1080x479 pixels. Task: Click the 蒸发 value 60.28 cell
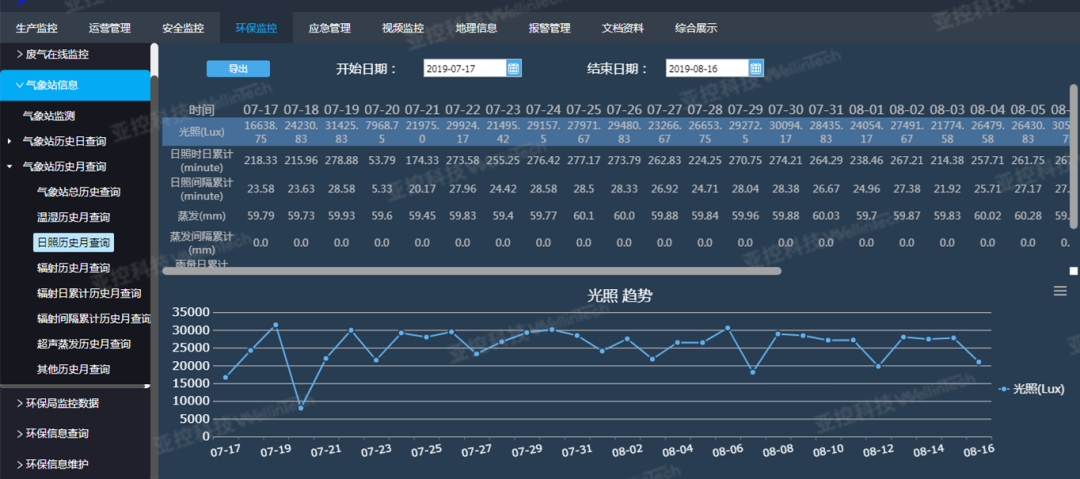(x=1028, y=216)
